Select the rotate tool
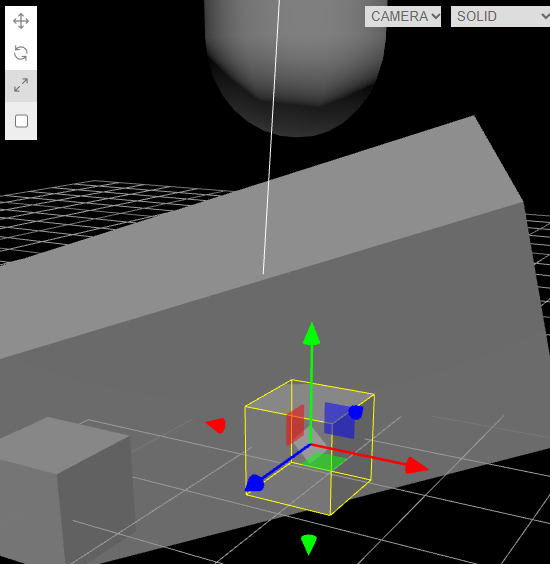Image resolution: width=550 pixels, height=564 pixels. coord(21,53)
